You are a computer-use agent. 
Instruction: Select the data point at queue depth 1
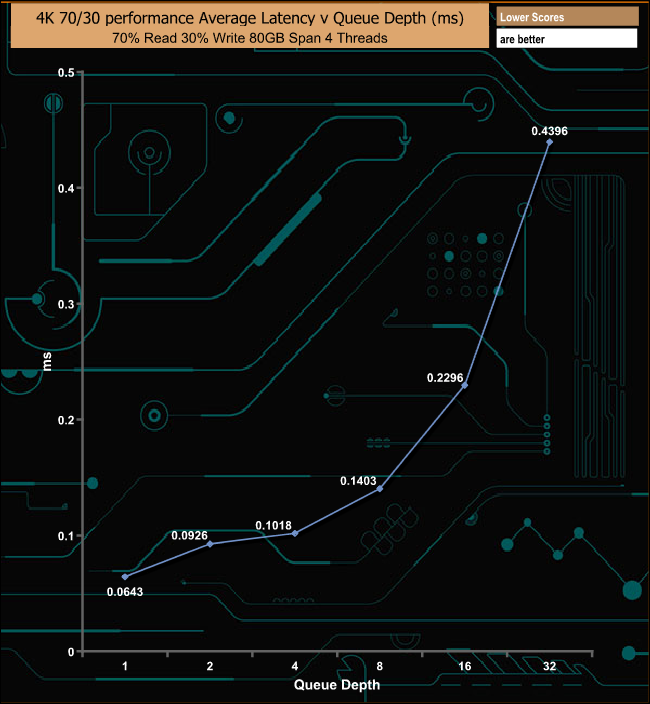tap(125, 577)
